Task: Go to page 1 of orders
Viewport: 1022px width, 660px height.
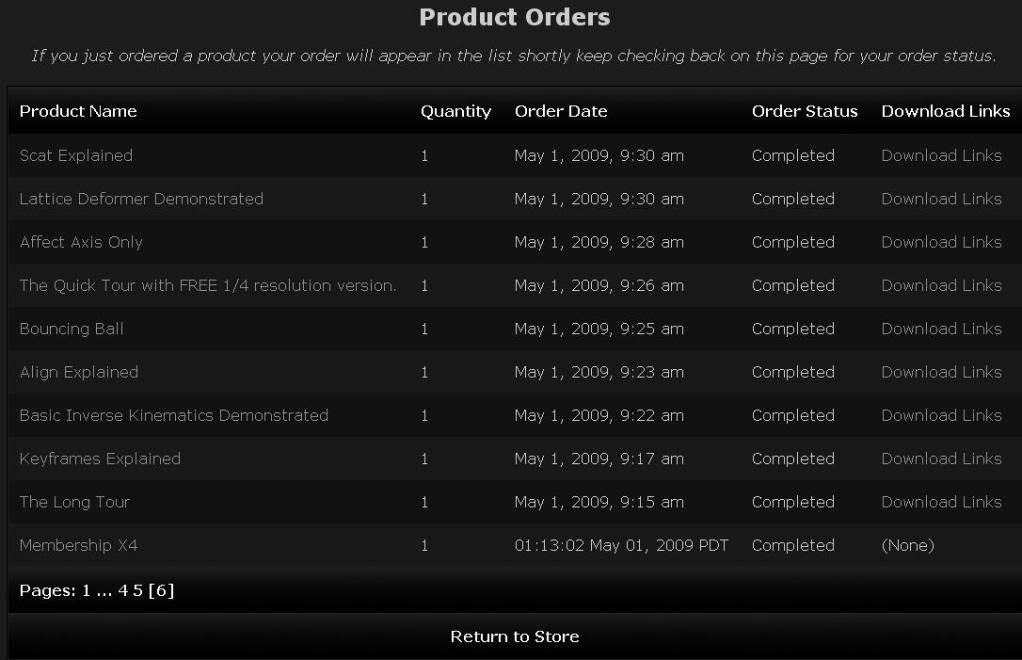Action: (87, 591)
